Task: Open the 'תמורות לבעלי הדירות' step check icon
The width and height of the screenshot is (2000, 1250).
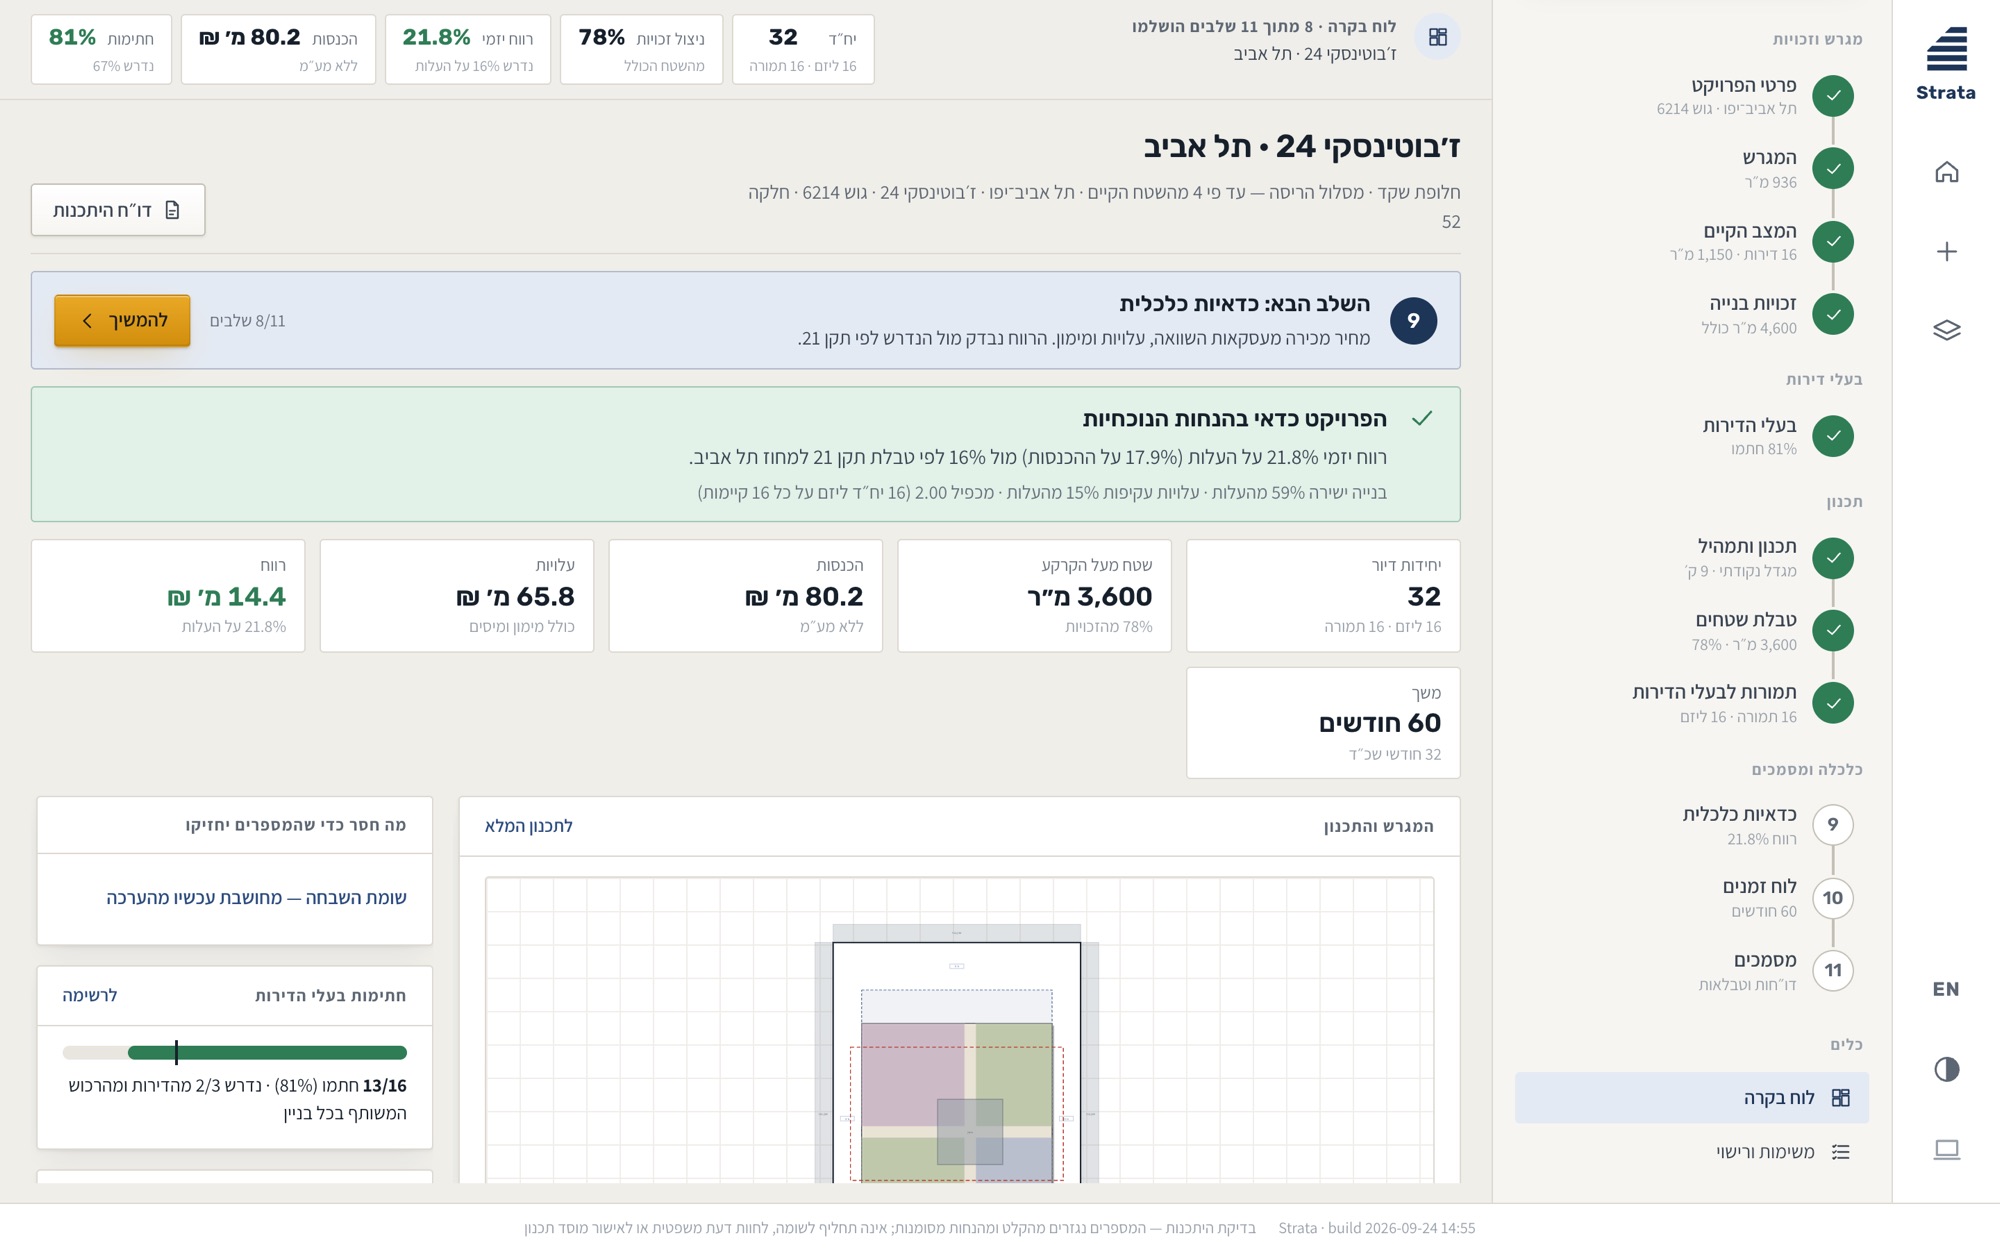Action: [x=1833, y=703]
